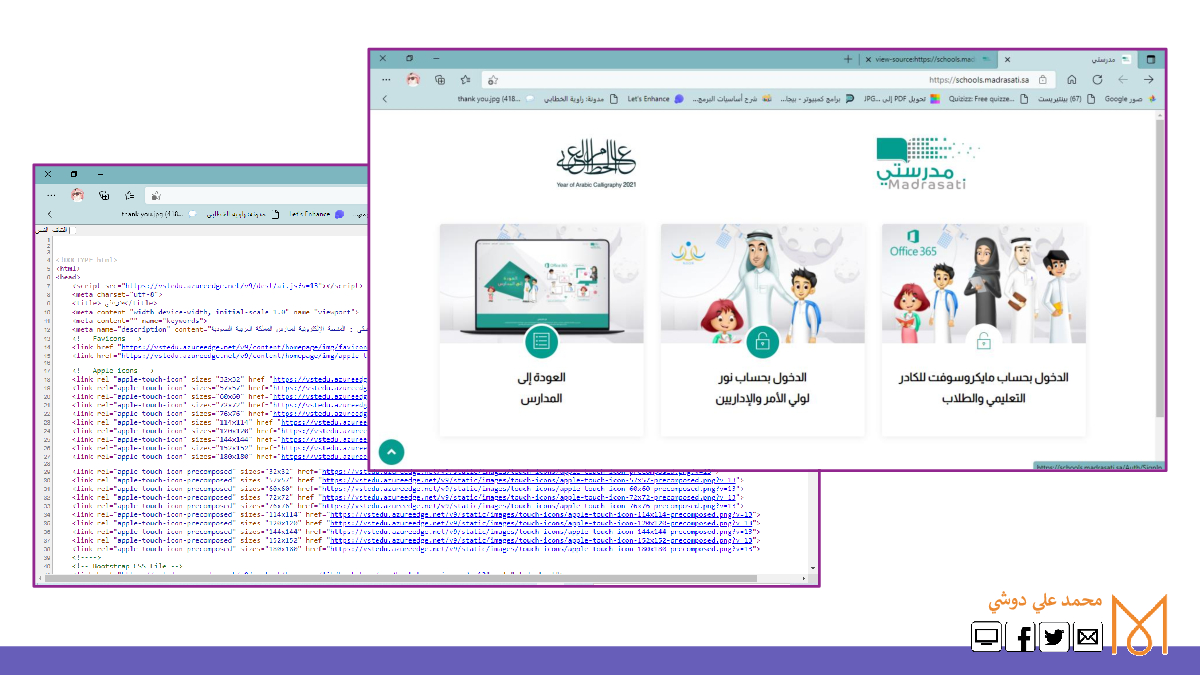Open a new tab with the plus button
Image resolution: width=1200 pixels, height=675 pixels.
[848, 59]
